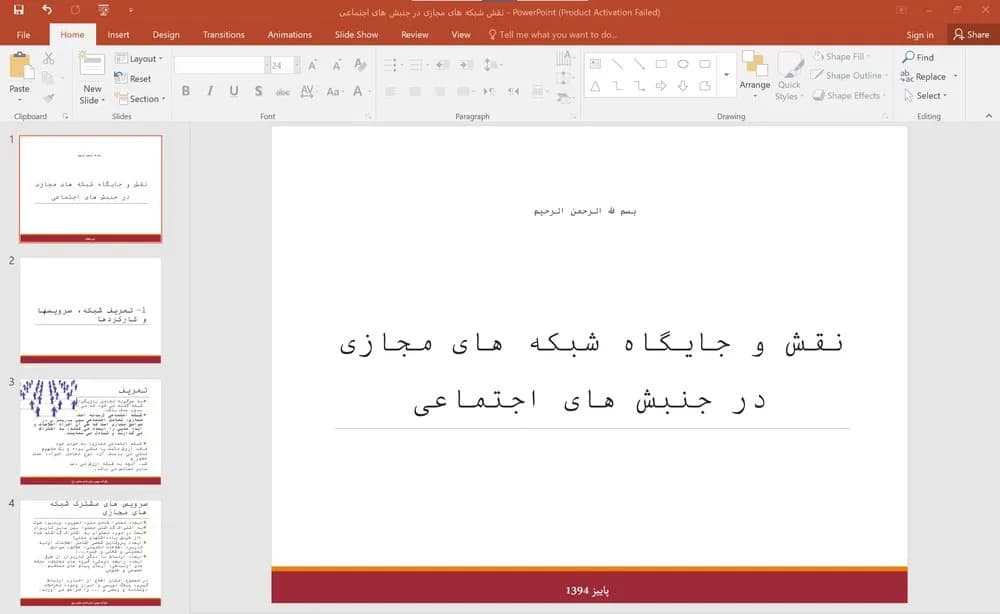The height and width of the screenshot is (614, 1000).
Task: Click Sign in
Action: click(920, 35)
